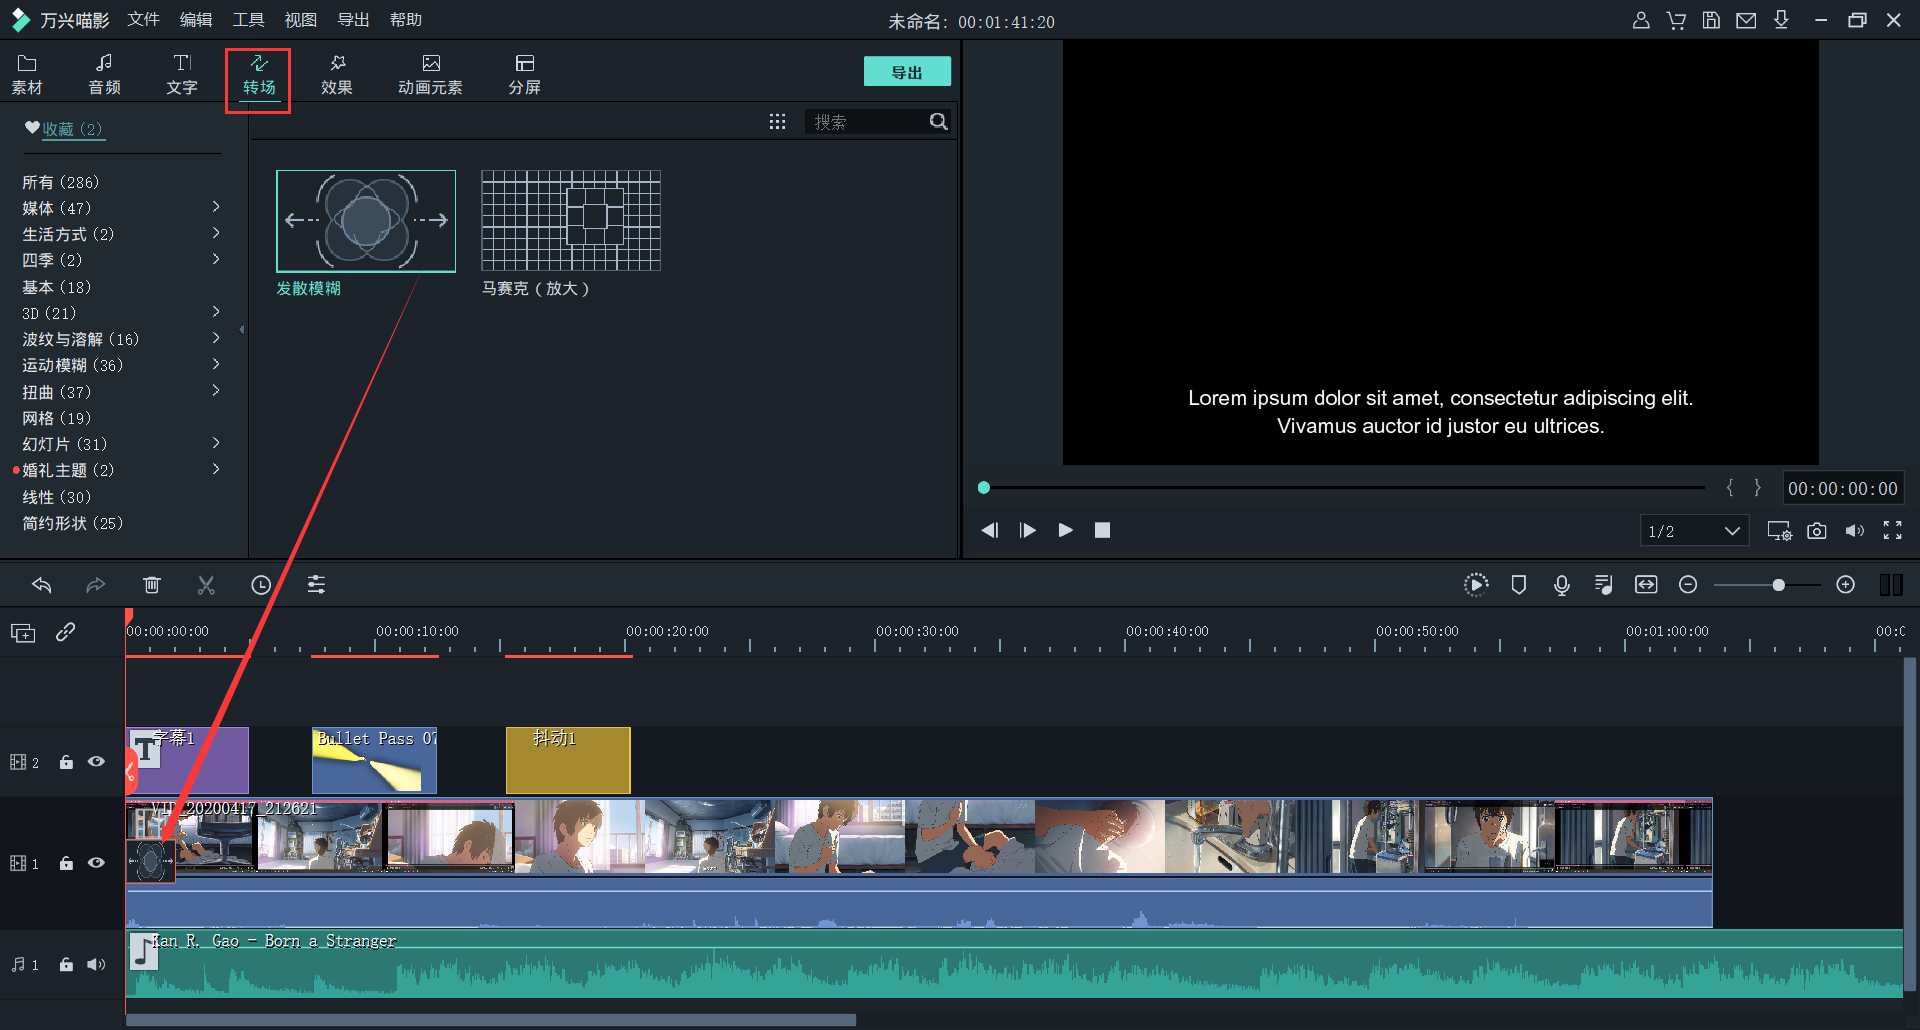
Task: Open the 收藏 (2) favorites link
Action: [x=70, y=129]
